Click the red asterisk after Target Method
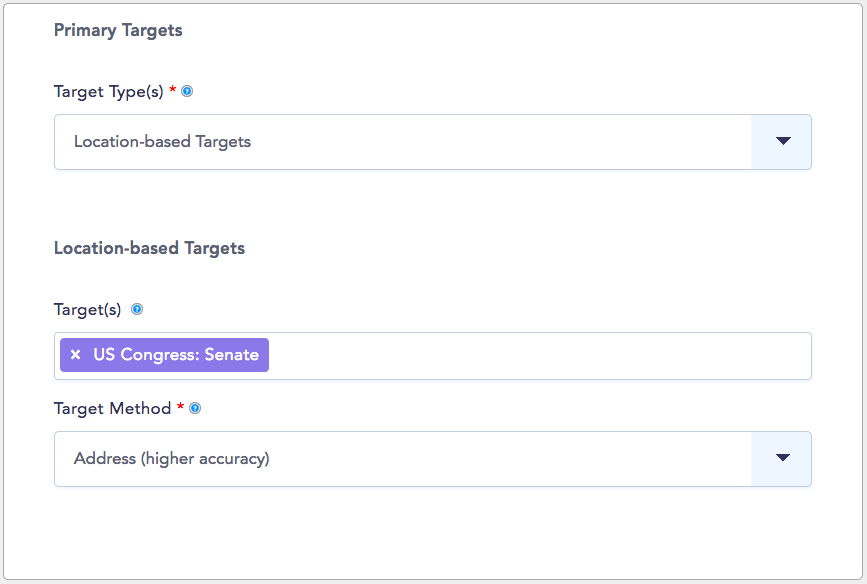867x584 pixels. tap(180, 406)
